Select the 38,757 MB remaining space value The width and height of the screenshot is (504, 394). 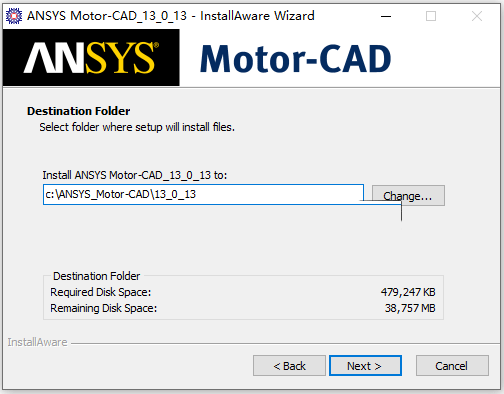[410, 308]
